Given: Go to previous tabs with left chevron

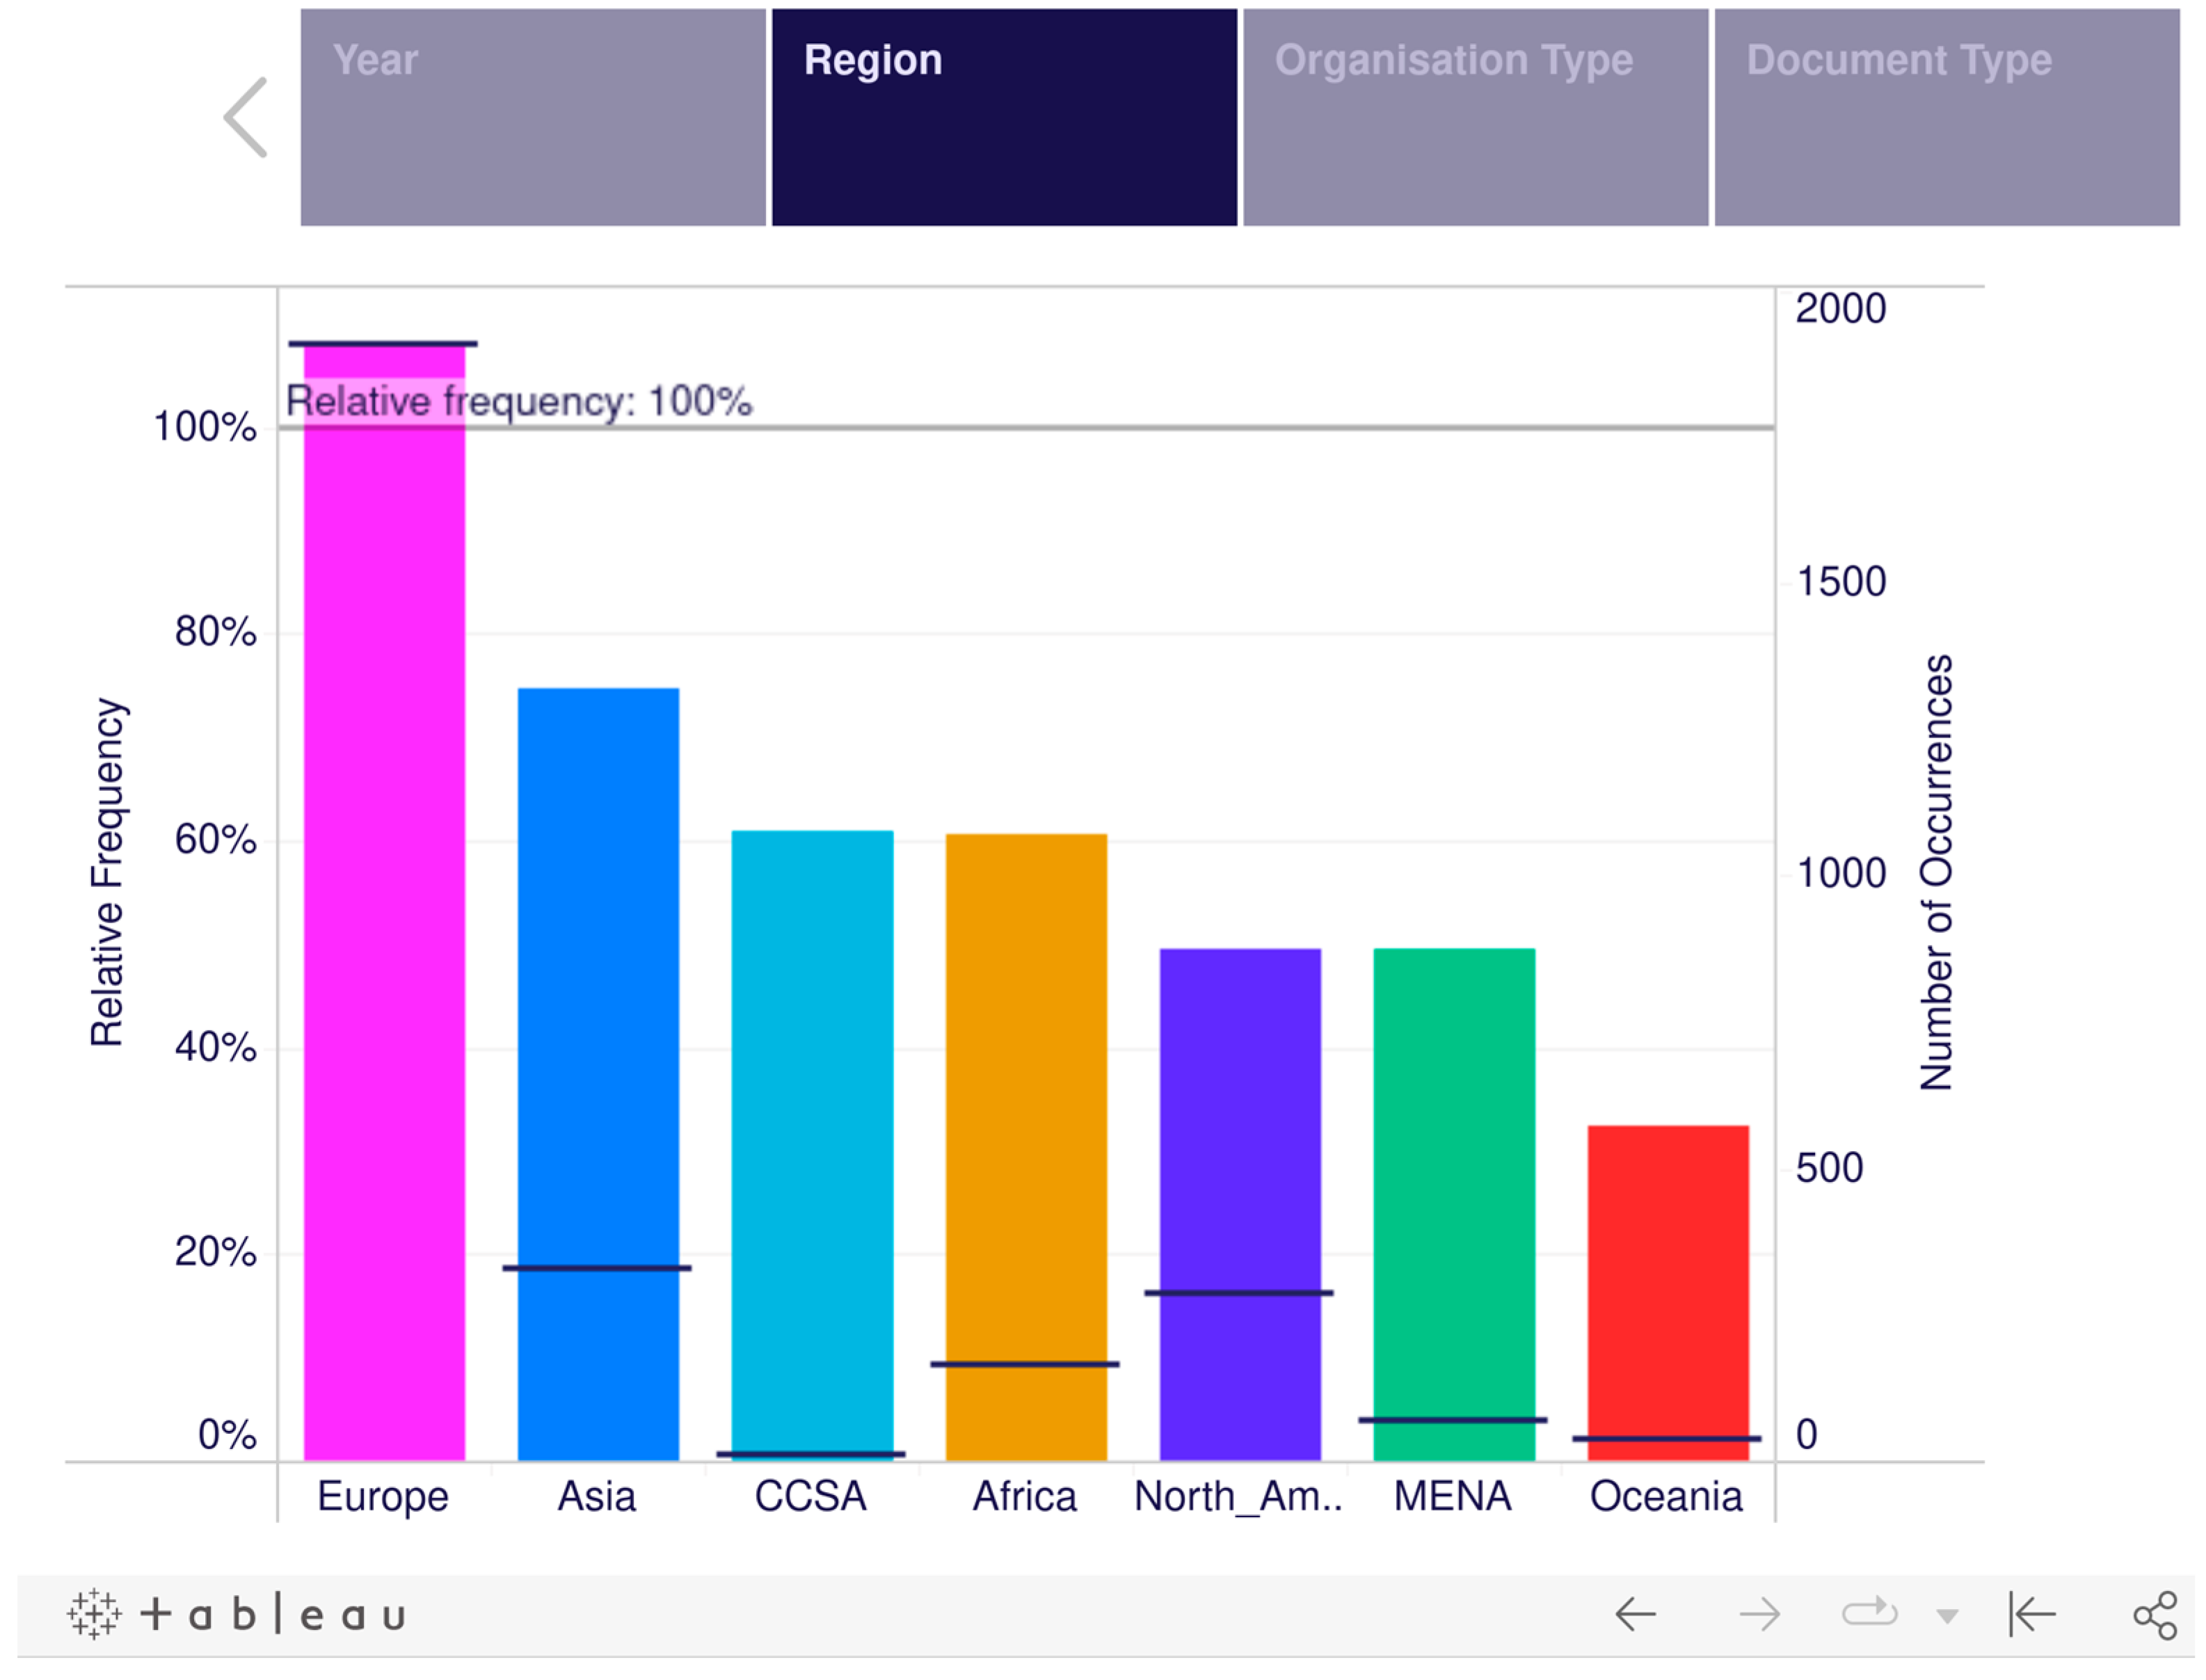Looking at the screenshot, I should 246,117.
